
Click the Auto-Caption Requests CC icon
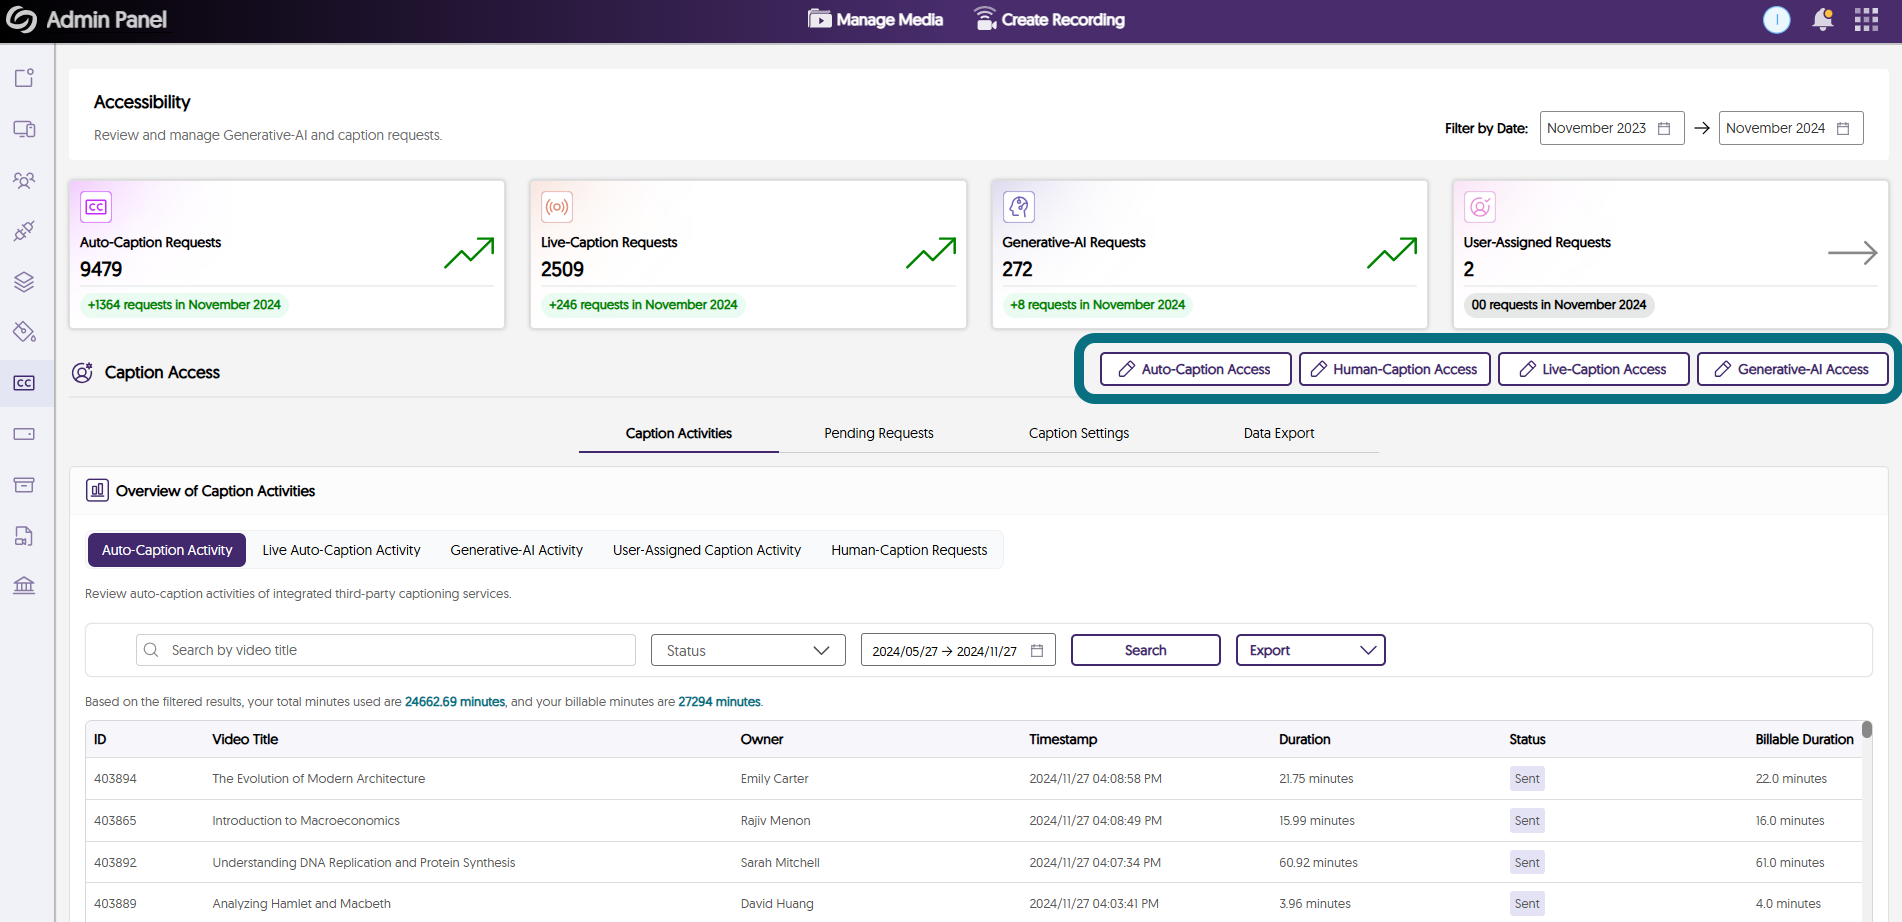(x=96, y=207)
